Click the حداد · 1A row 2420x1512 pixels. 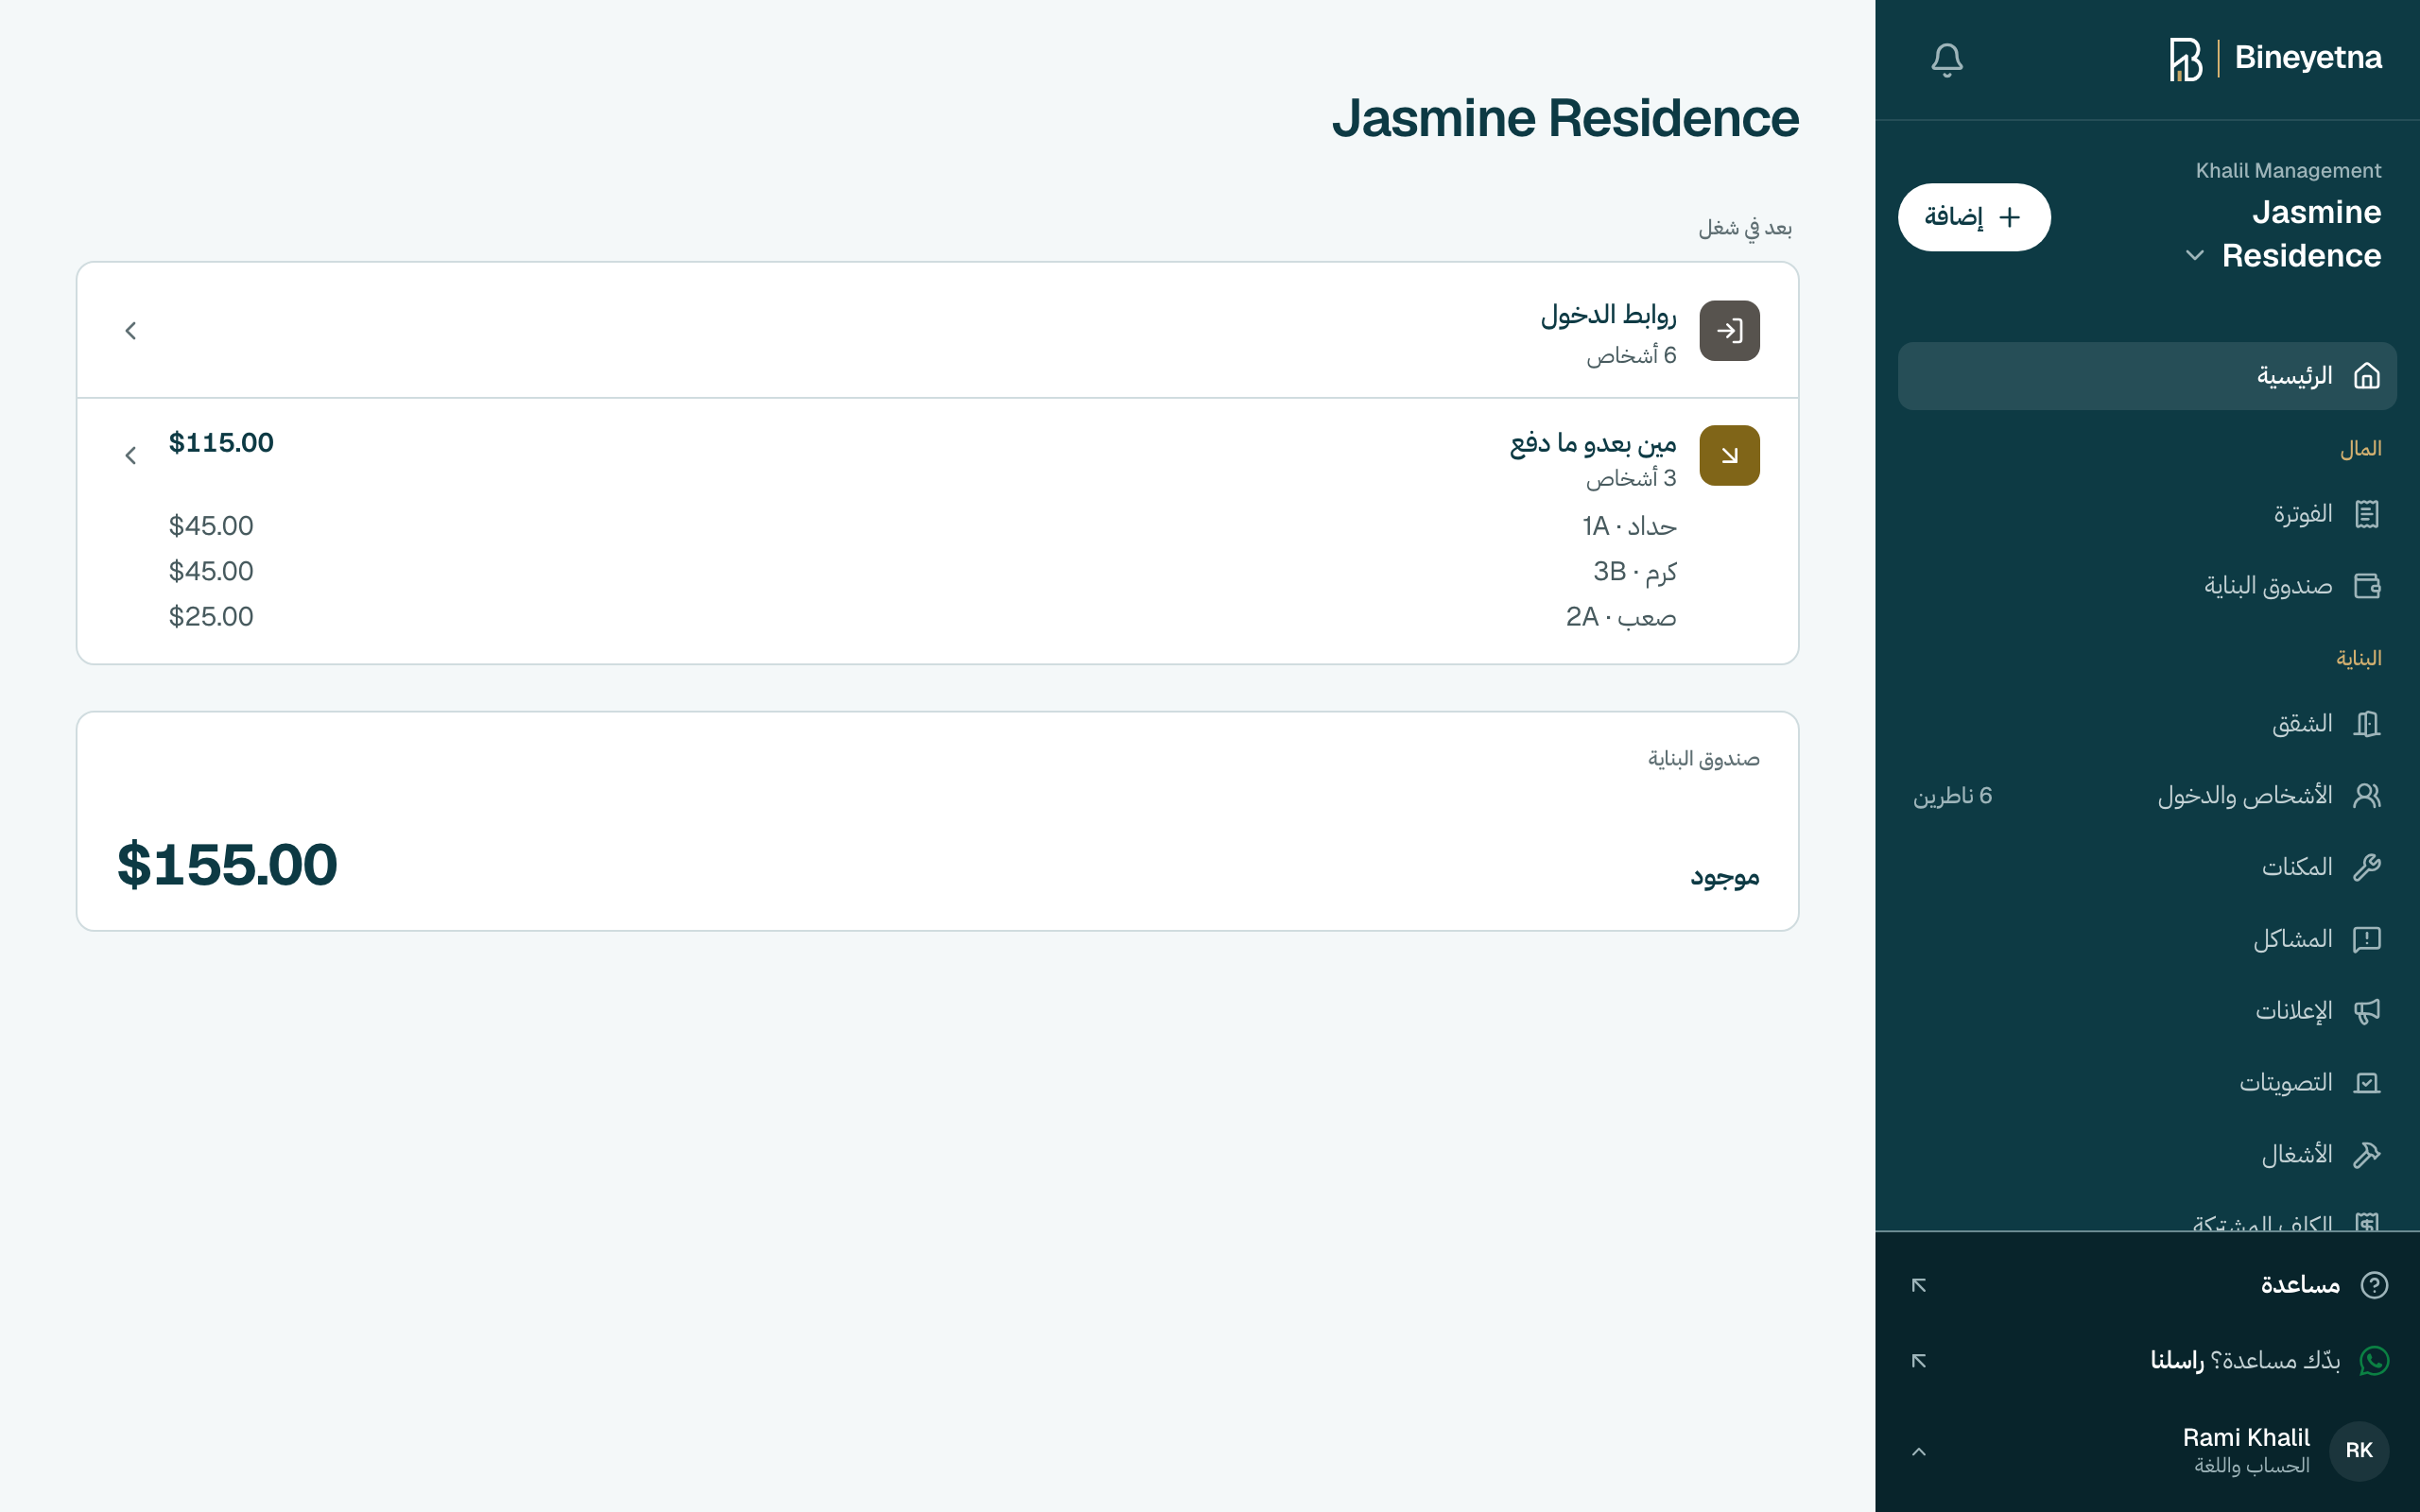click(x=922, y=526)
